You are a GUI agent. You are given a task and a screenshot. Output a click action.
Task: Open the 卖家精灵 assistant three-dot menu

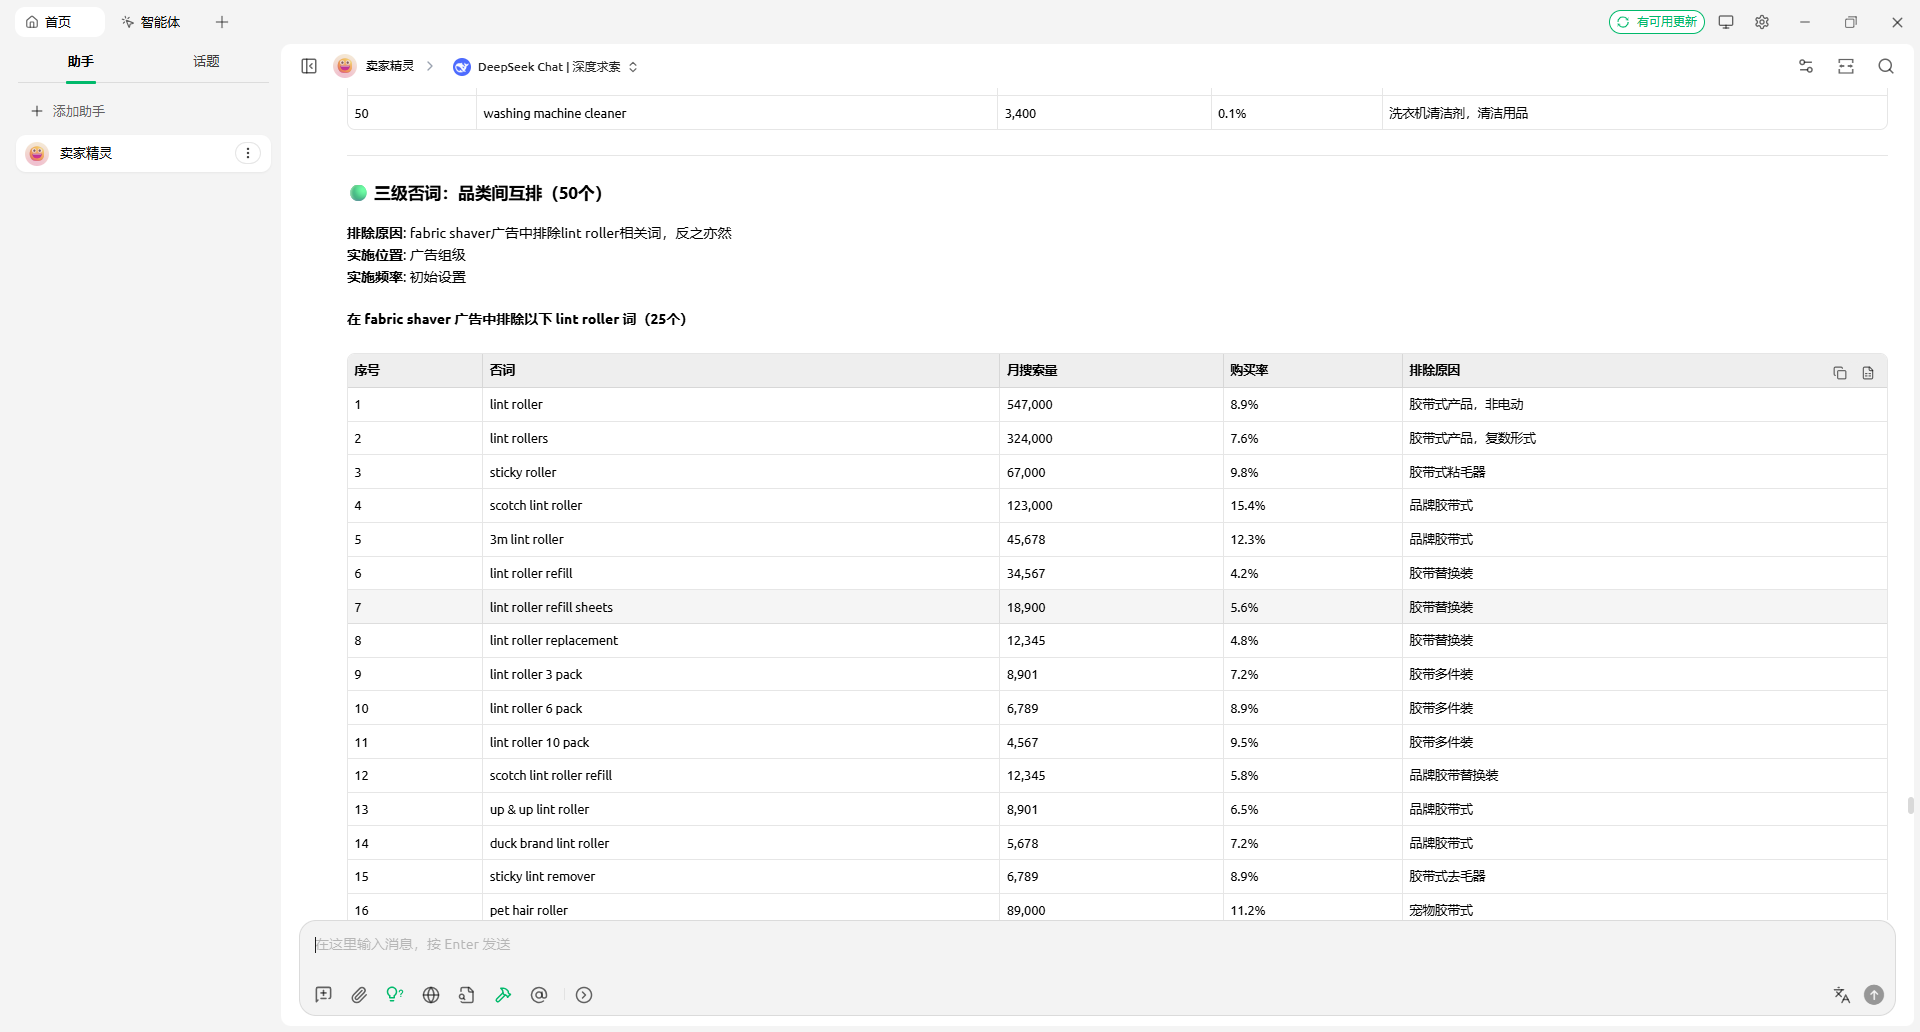tap(247, 153)
